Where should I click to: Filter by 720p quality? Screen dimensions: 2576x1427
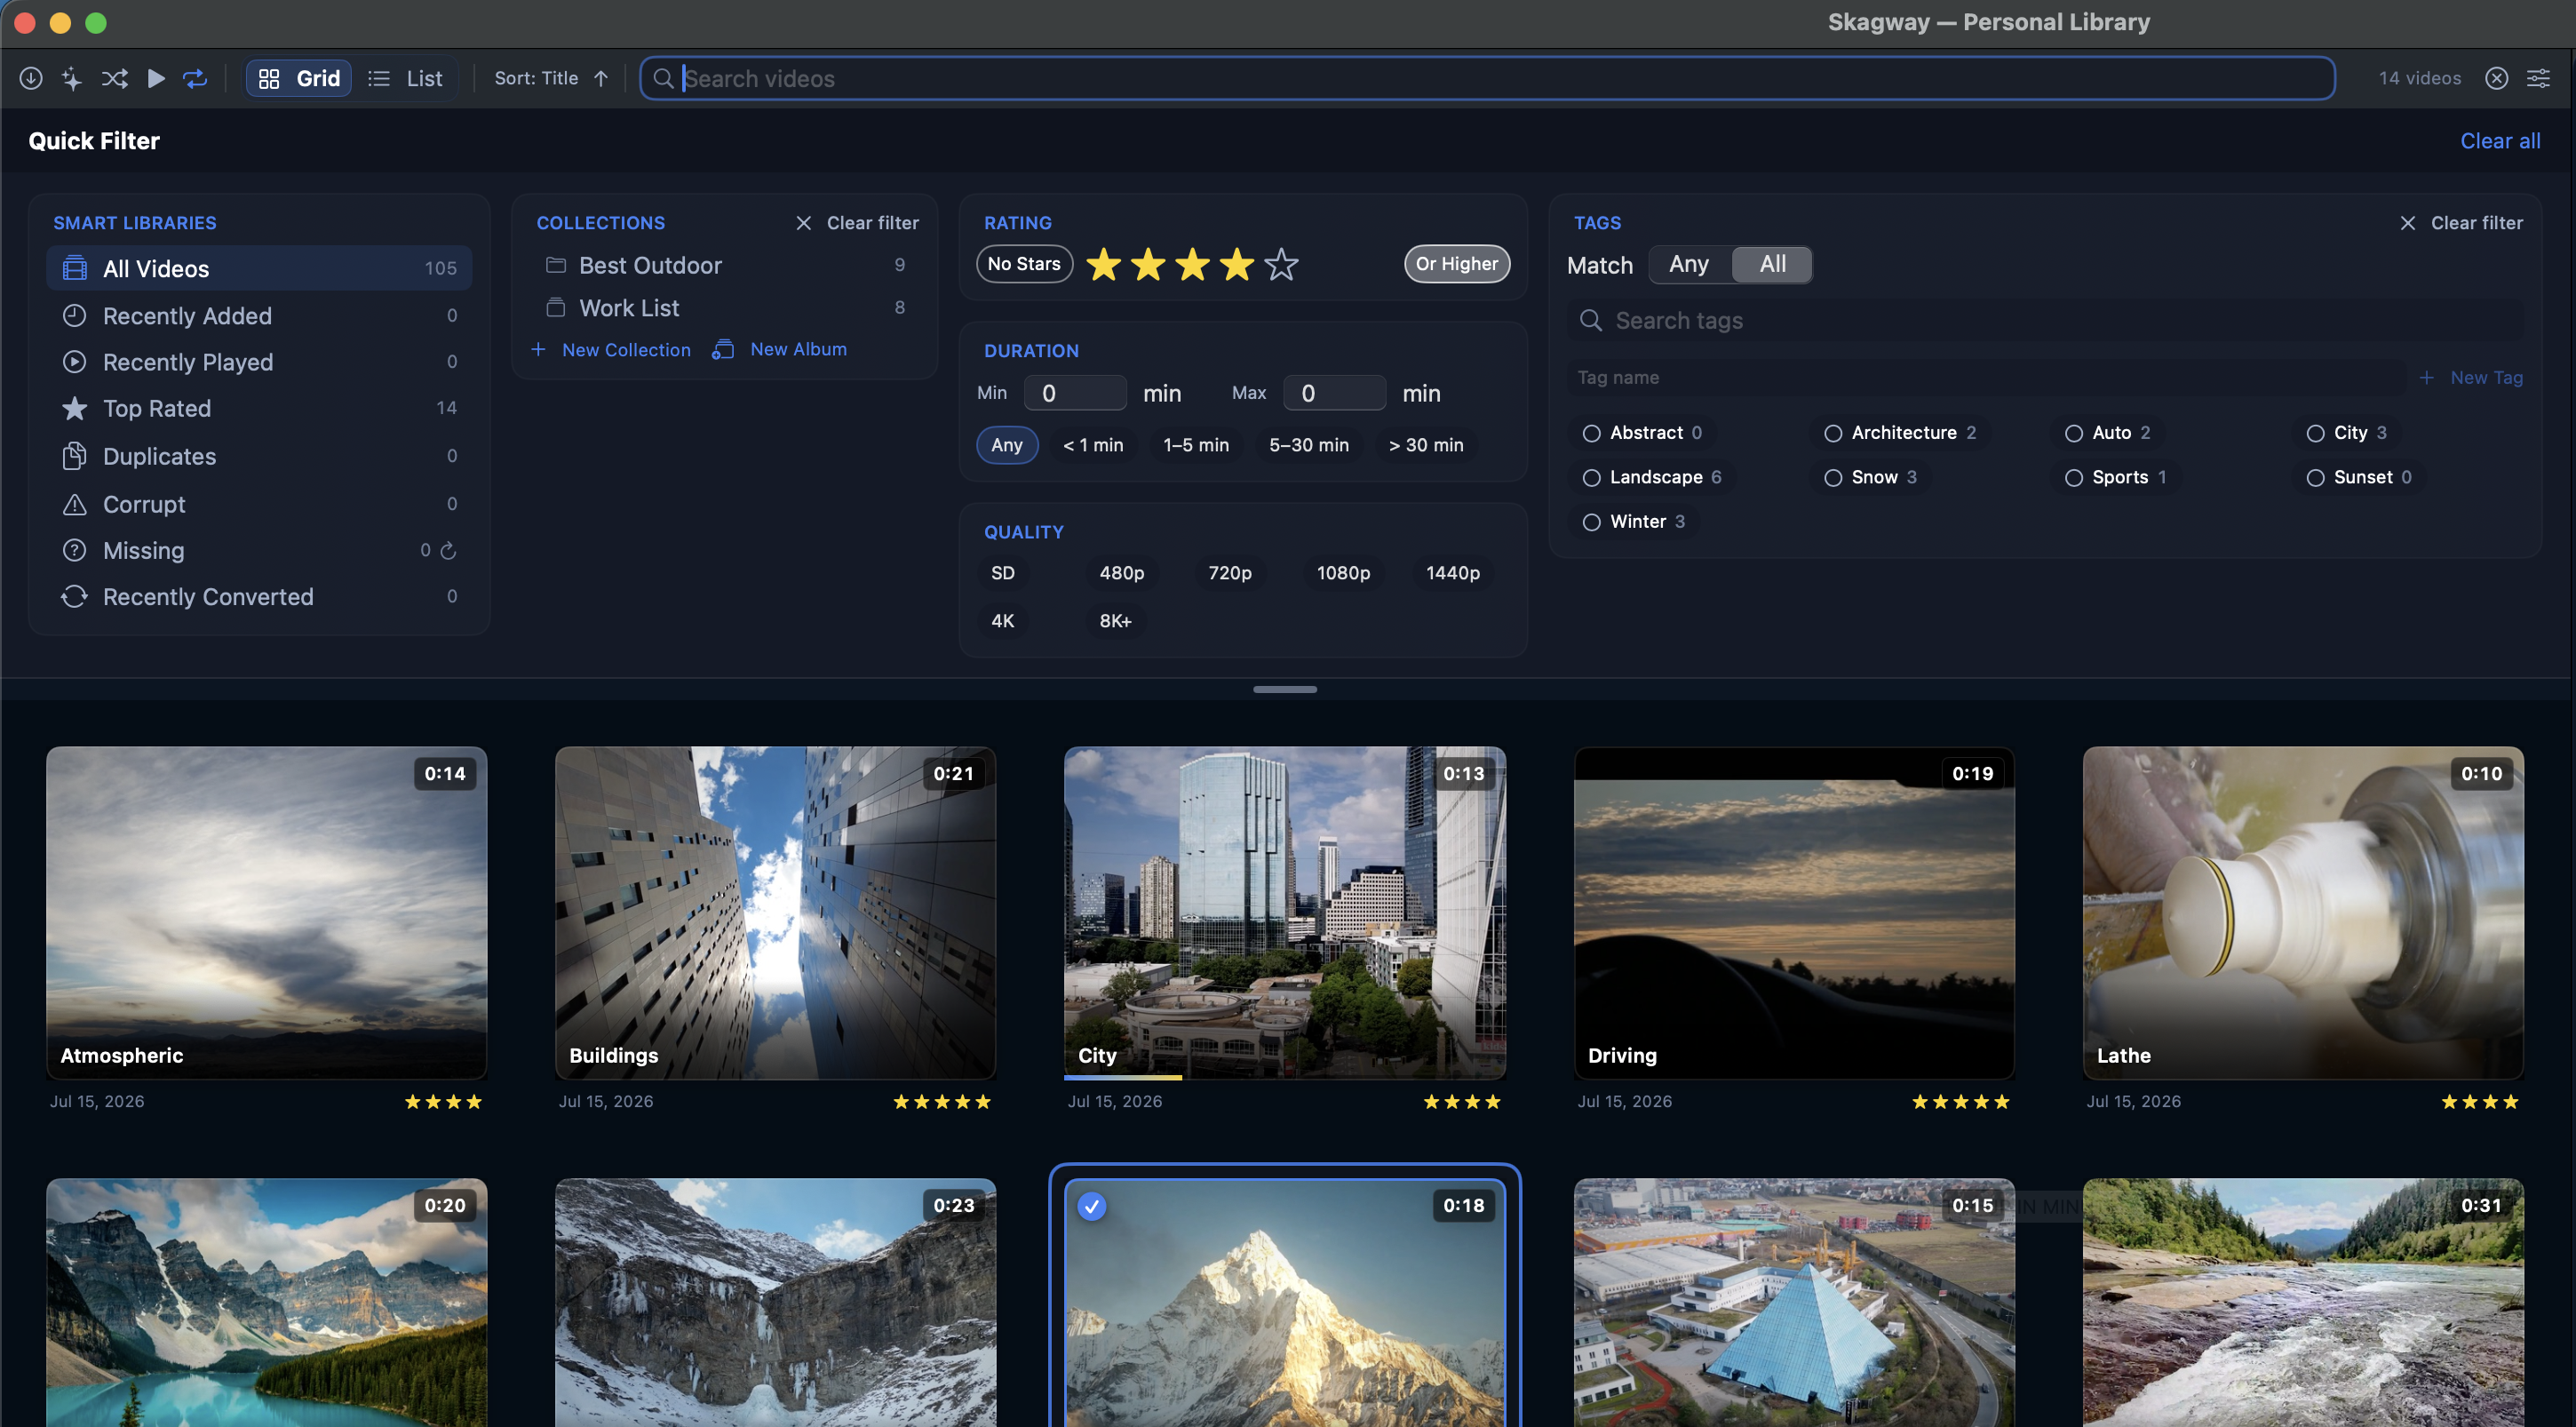(1230, 573)
